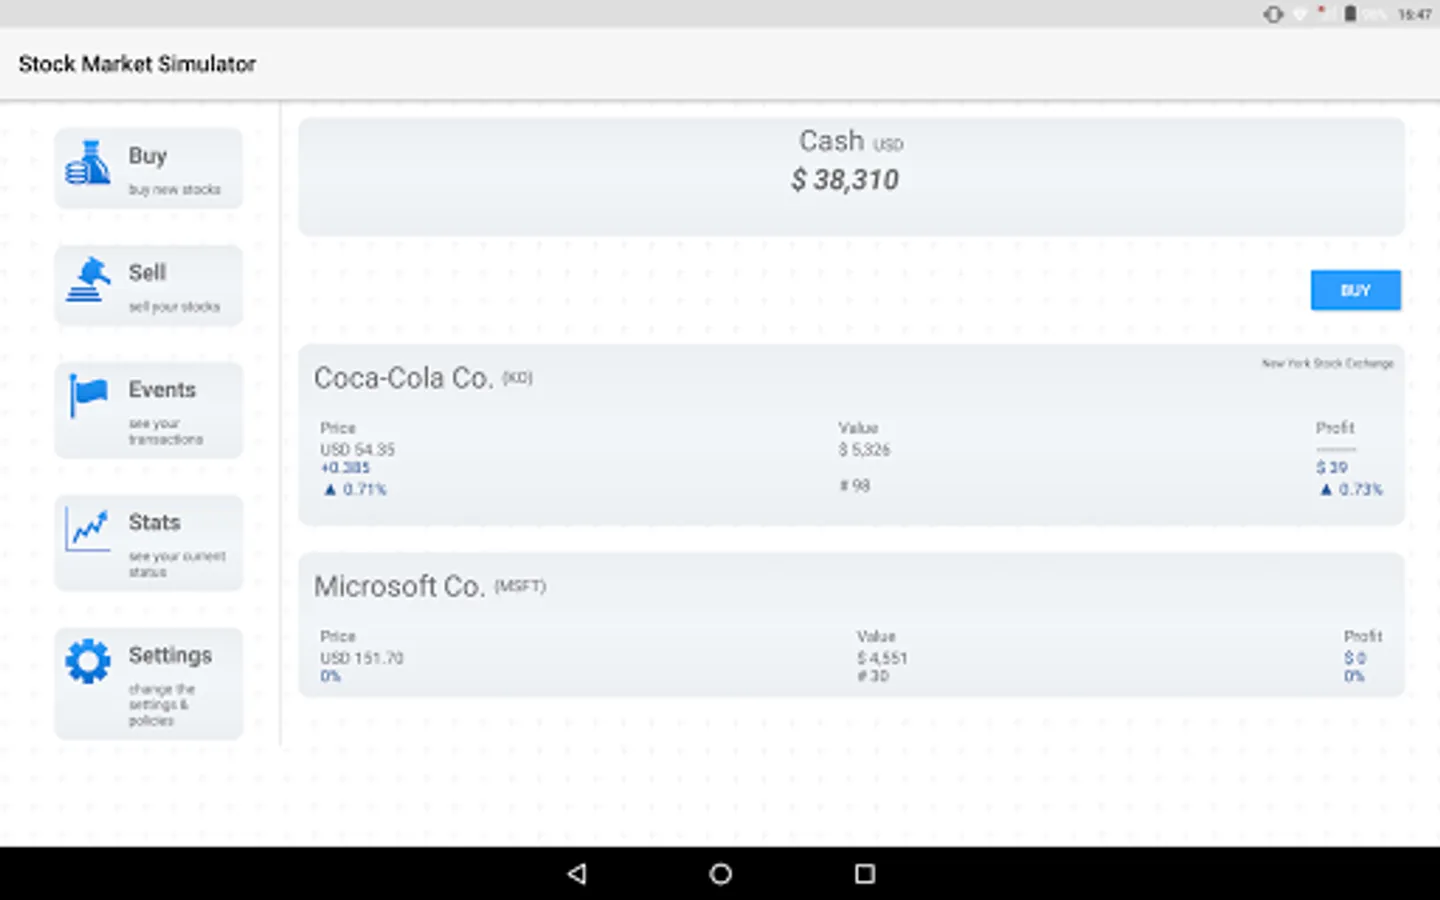Click 'change the settings & policies' subtitle
Image resolution: width=1440 pixels, height=900 pixels.
[x=161, y=705]
